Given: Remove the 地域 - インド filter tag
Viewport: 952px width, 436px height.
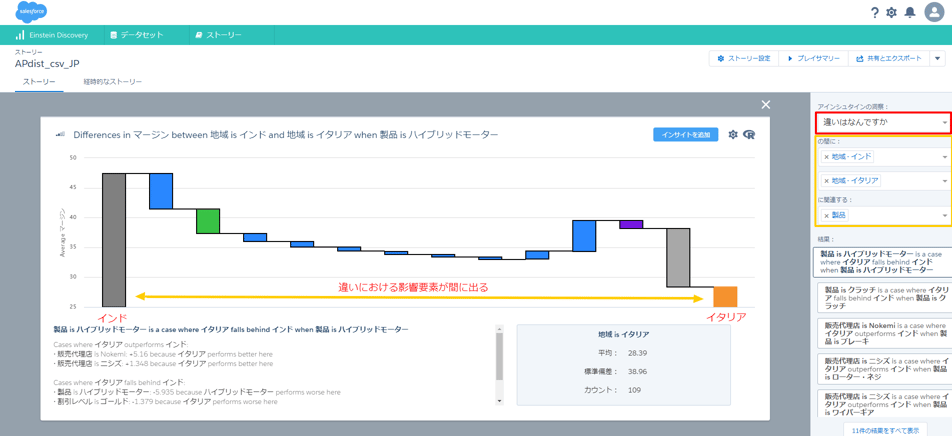Looking at the screenshot, I should [826, 157].
